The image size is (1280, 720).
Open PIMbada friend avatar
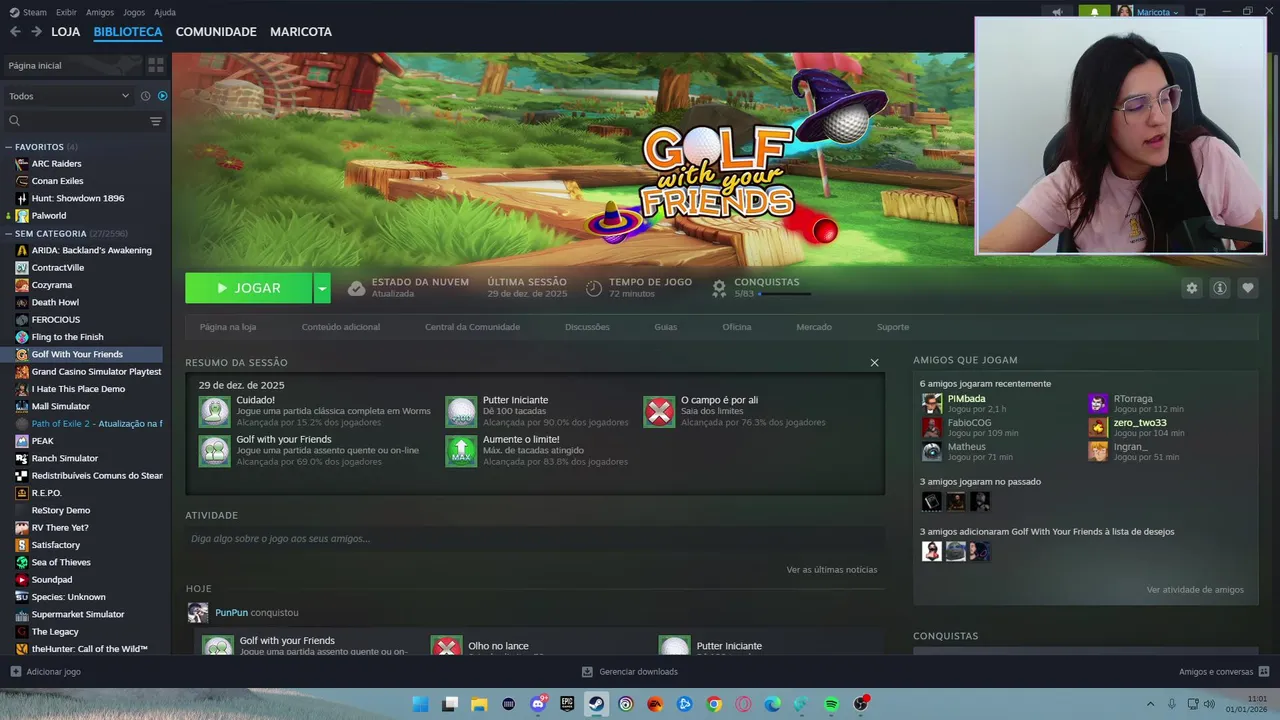(x=932, y=403)
